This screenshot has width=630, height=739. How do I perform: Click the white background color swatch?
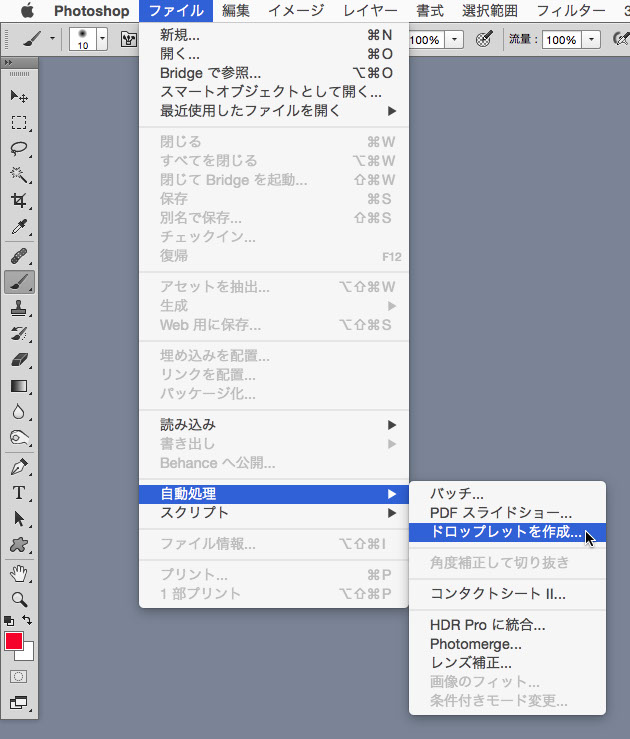[28, 654]
